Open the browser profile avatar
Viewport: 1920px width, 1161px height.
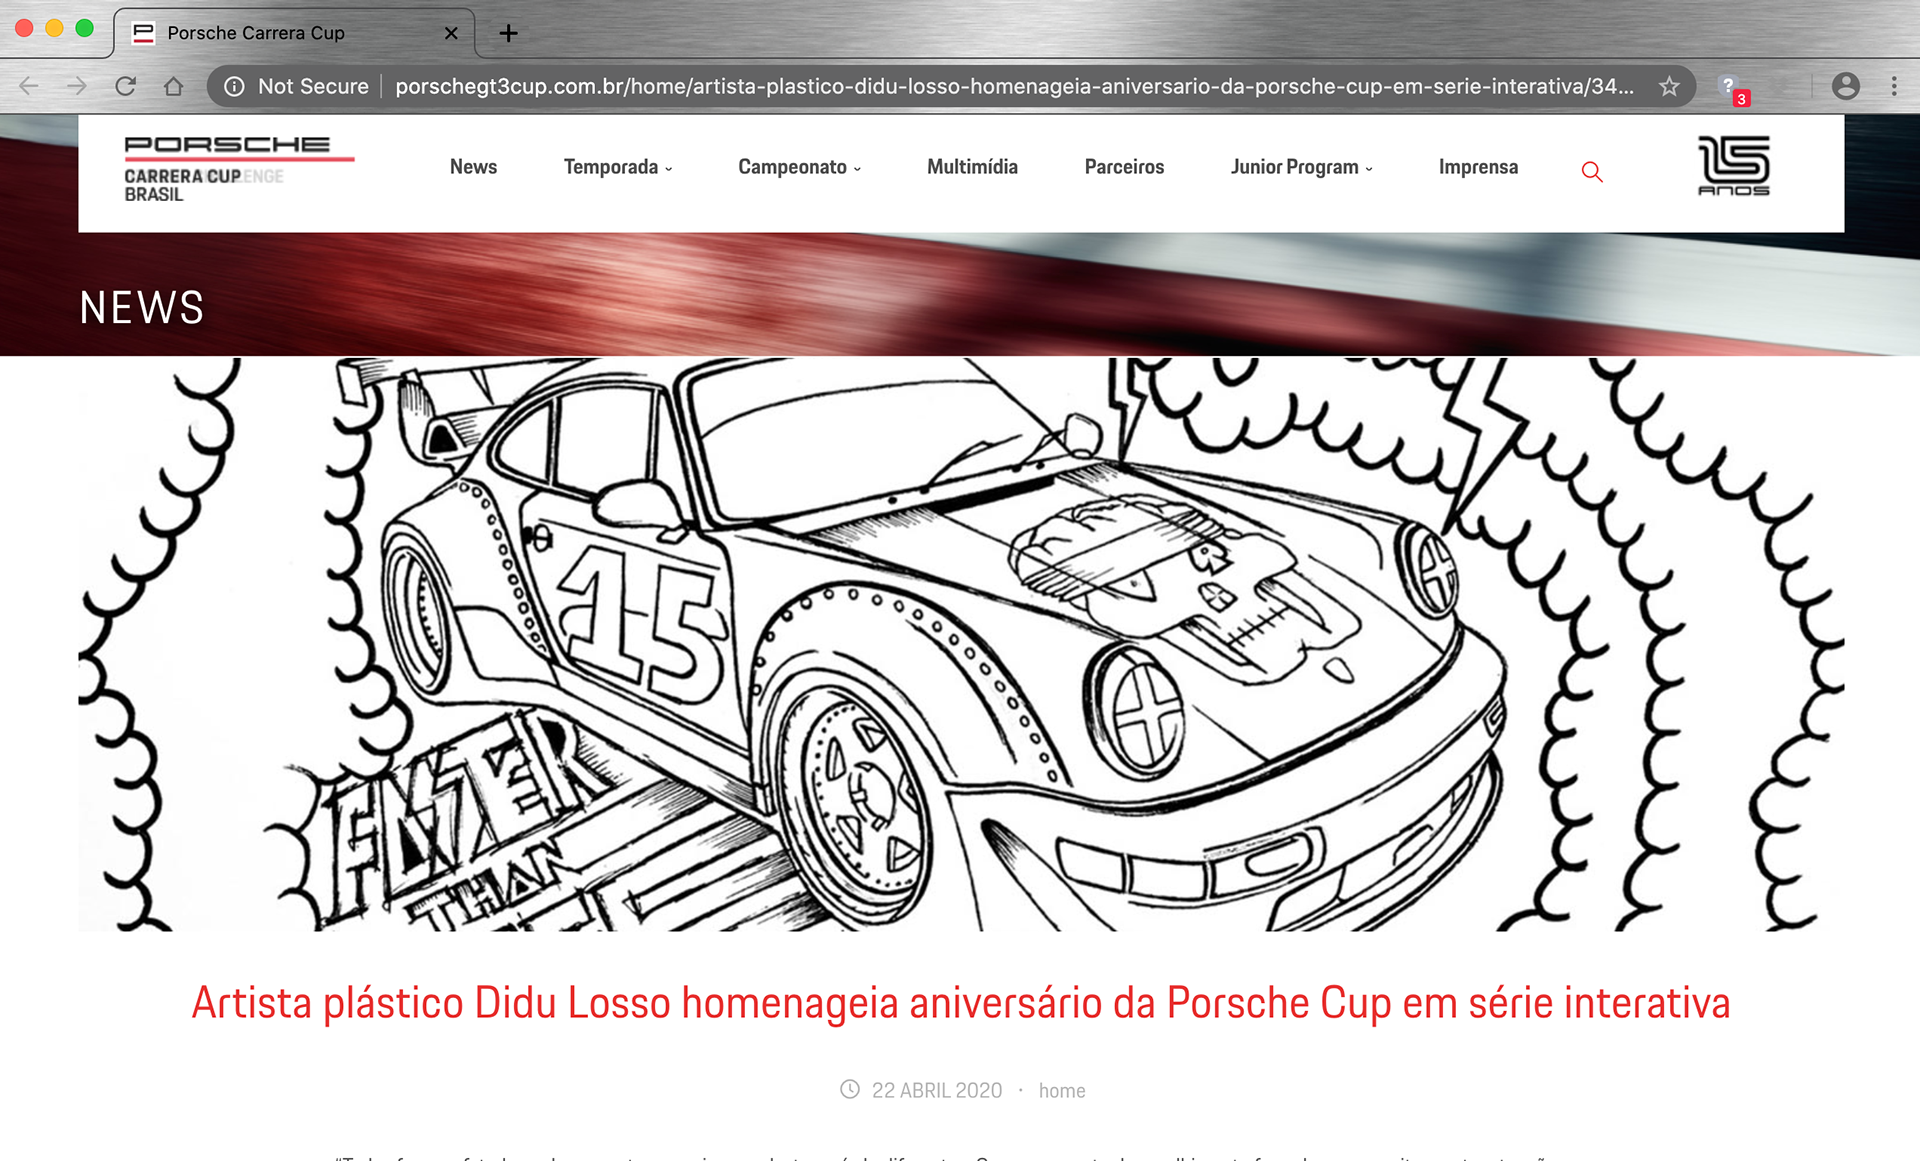[x=1845, y=86]
